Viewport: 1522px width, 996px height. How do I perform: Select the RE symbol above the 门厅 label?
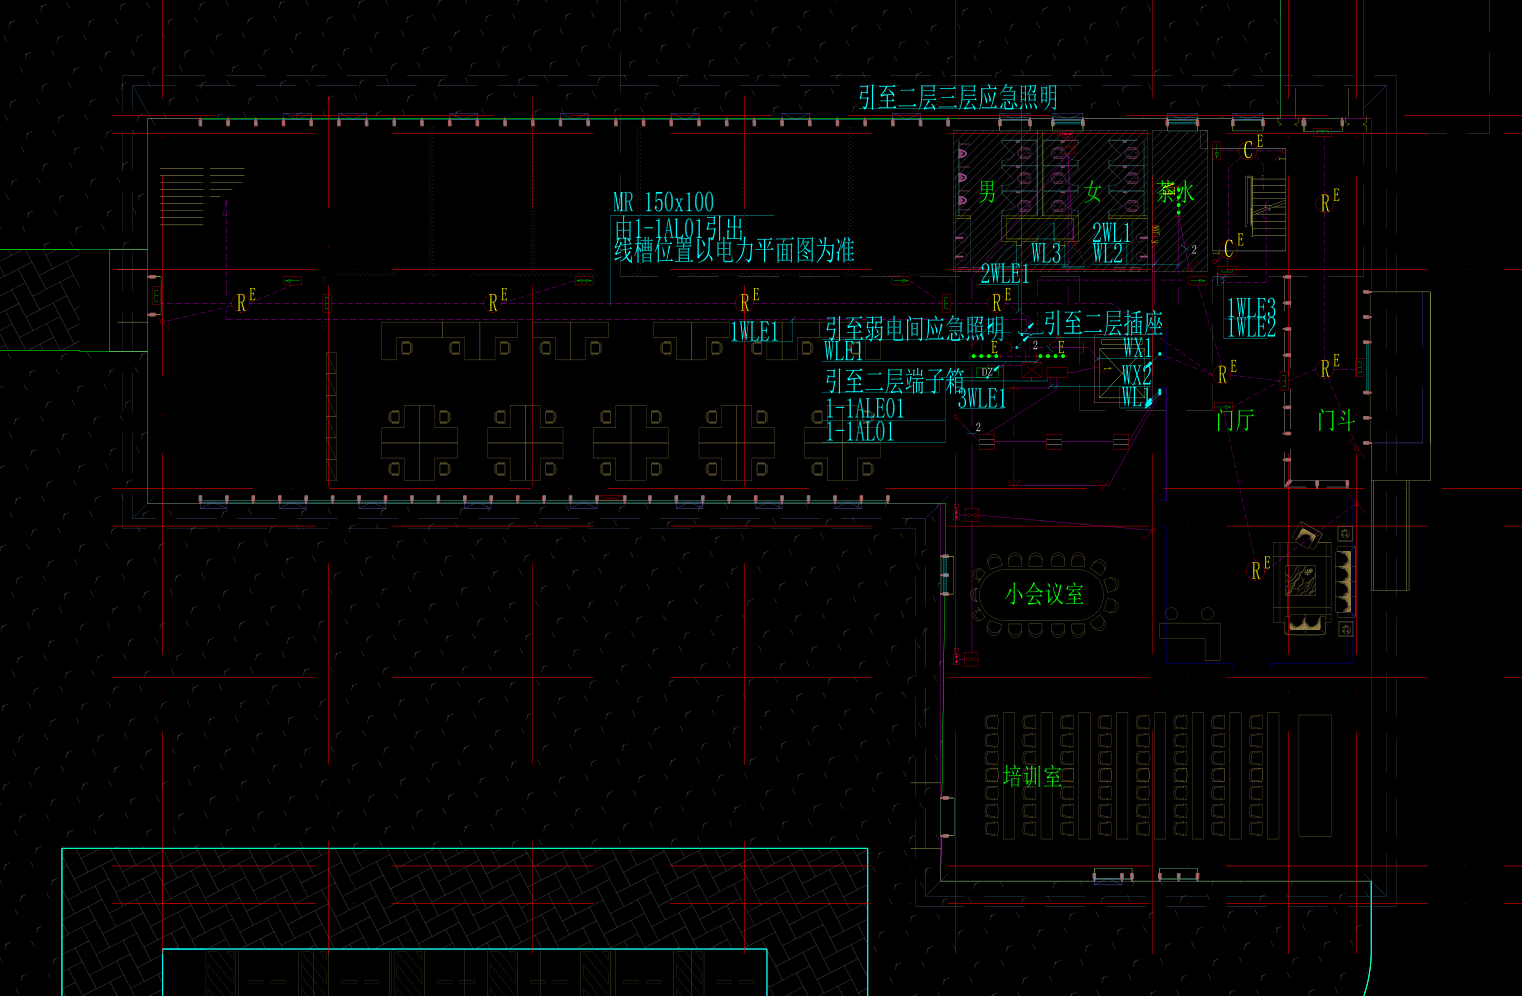1226,373
